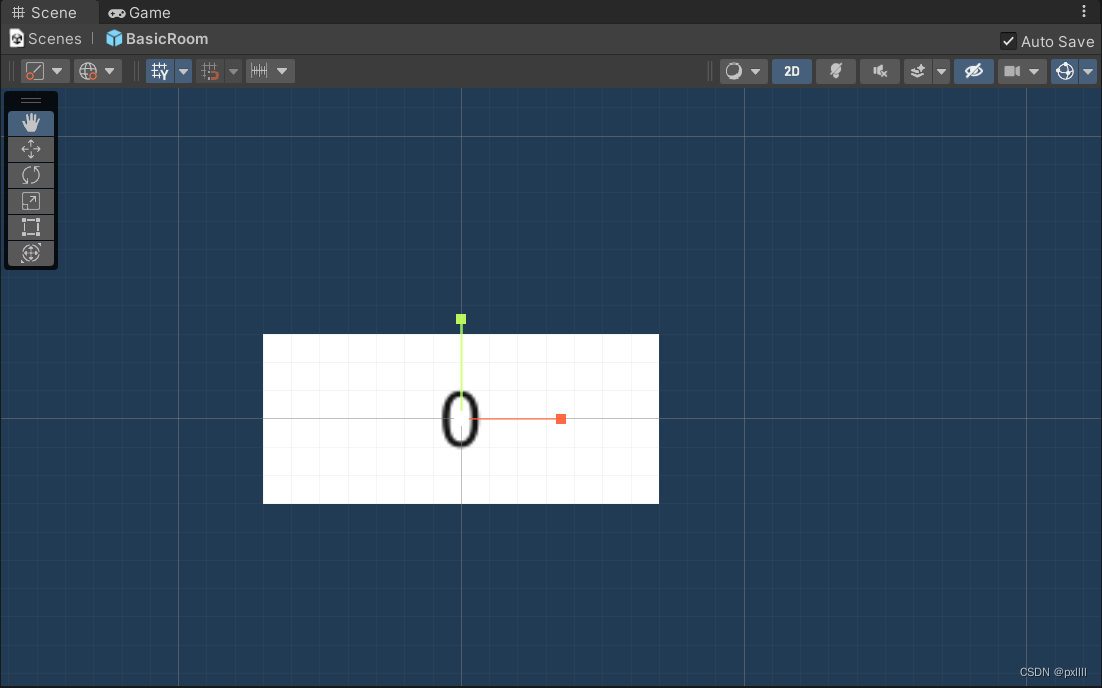The width and height of the screenshot is (1102, 688).
Task: Go back to Scenes breadcrumb
Action: click(46, 39)
